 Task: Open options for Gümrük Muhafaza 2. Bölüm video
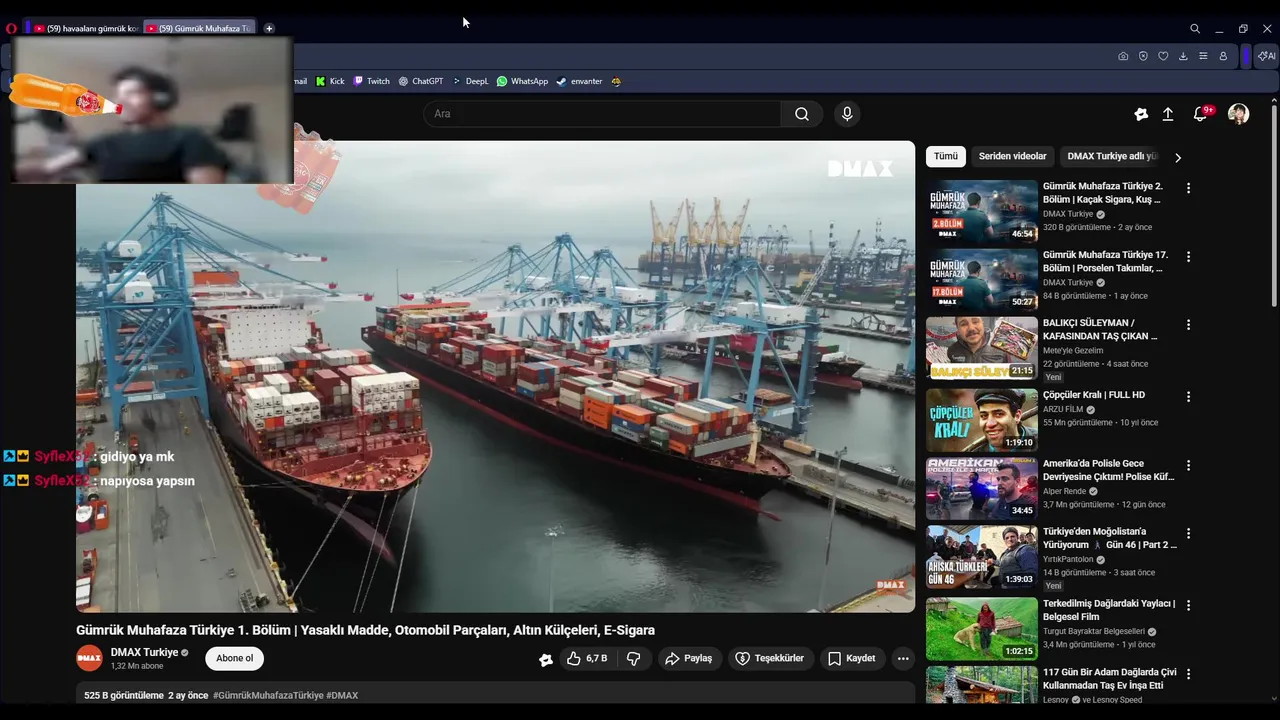point(1188,188)
